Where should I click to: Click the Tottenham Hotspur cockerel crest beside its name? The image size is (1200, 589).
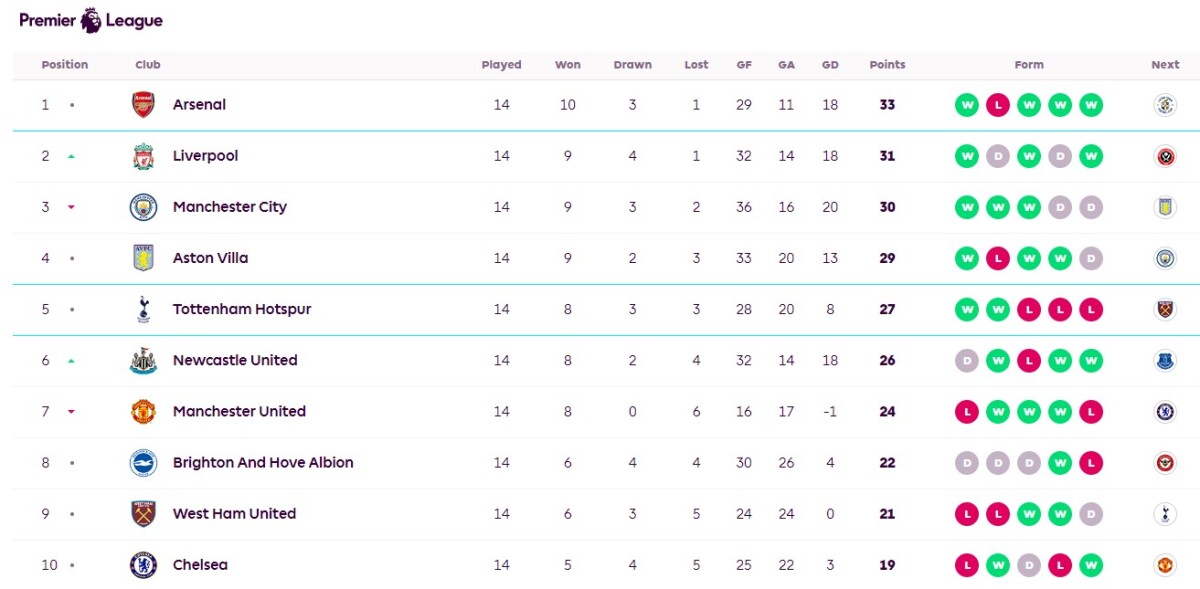[x=144, y=309]
